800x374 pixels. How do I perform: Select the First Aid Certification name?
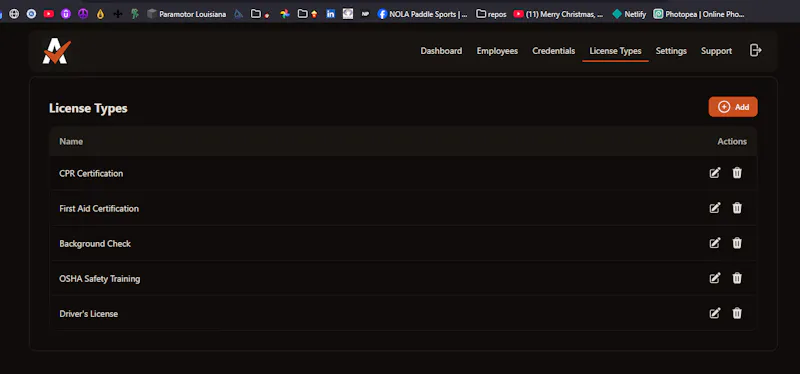coord(99,208)
